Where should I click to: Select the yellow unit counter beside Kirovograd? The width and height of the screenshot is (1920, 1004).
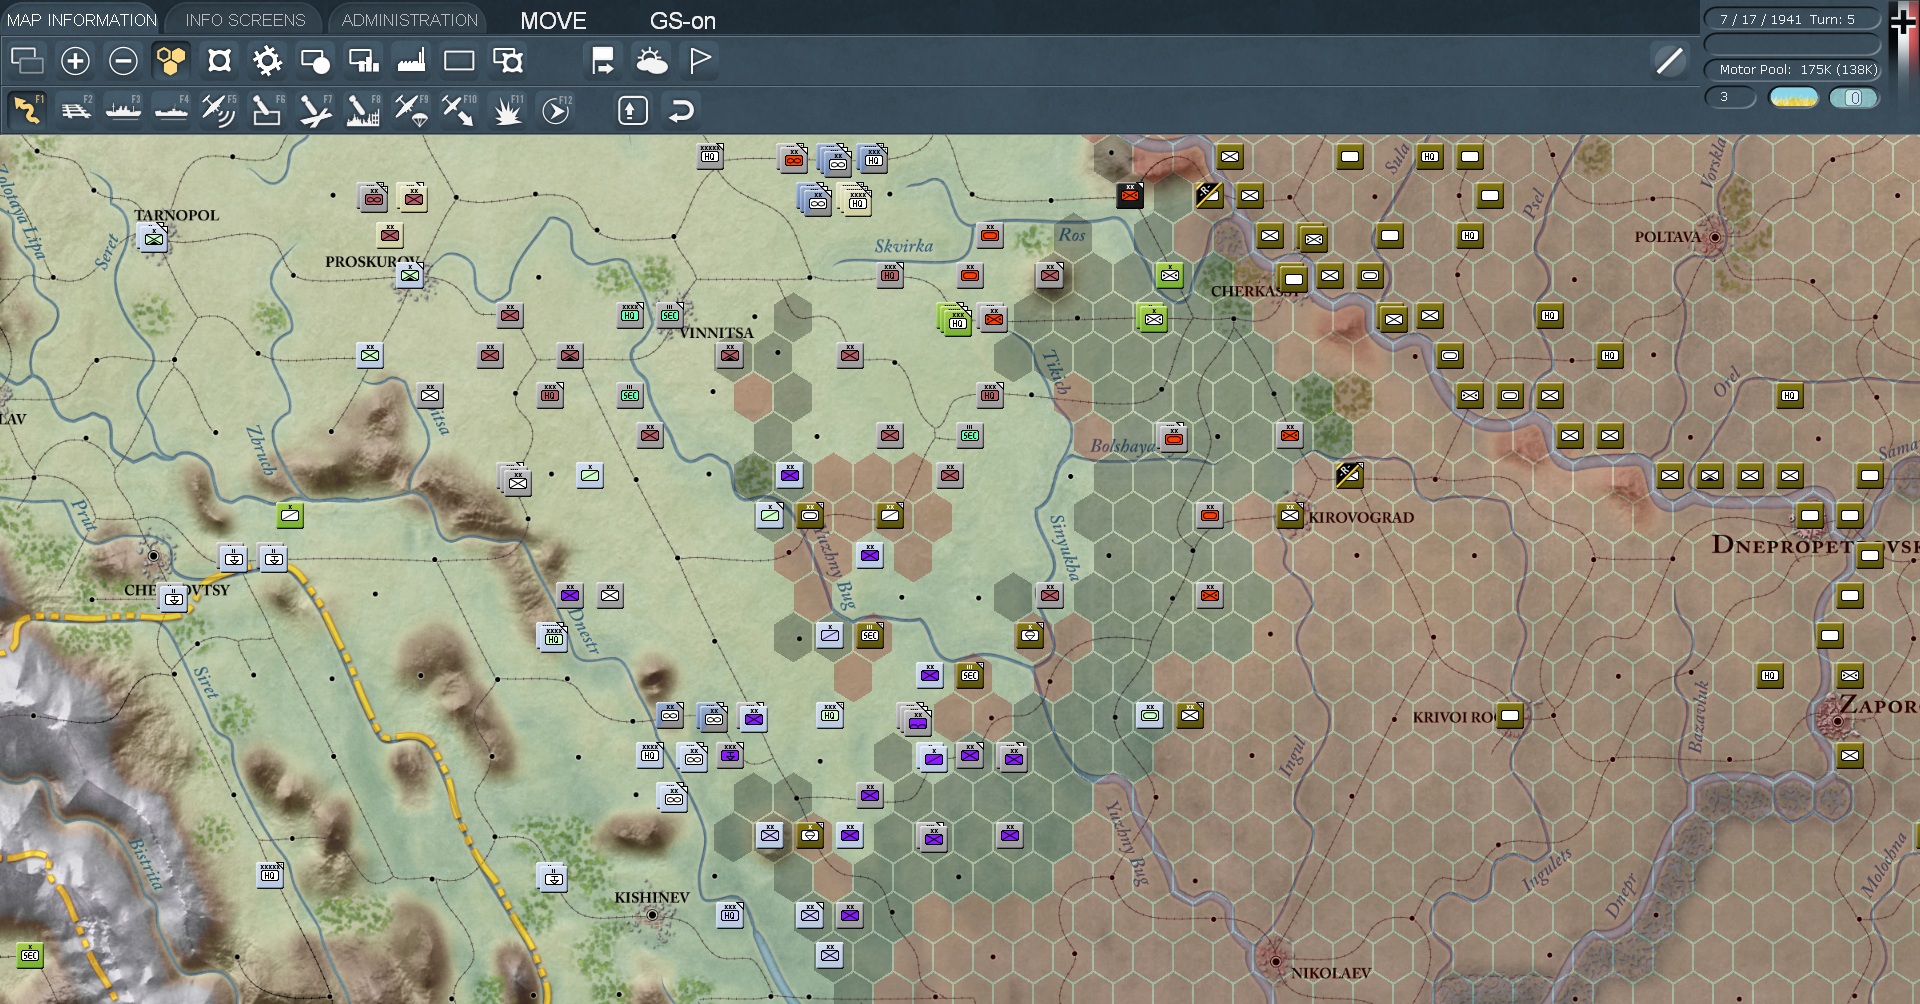pyautogui.click(x=1290, y=515)
